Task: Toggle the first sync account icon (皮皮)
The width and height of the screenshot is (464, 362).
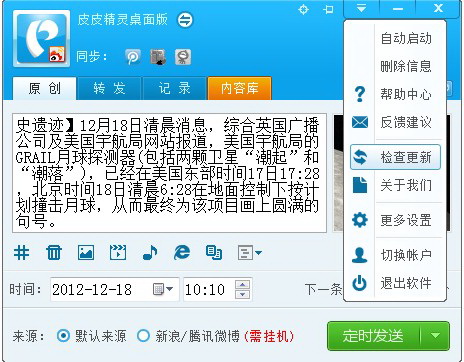Action: tap(133, 57)
